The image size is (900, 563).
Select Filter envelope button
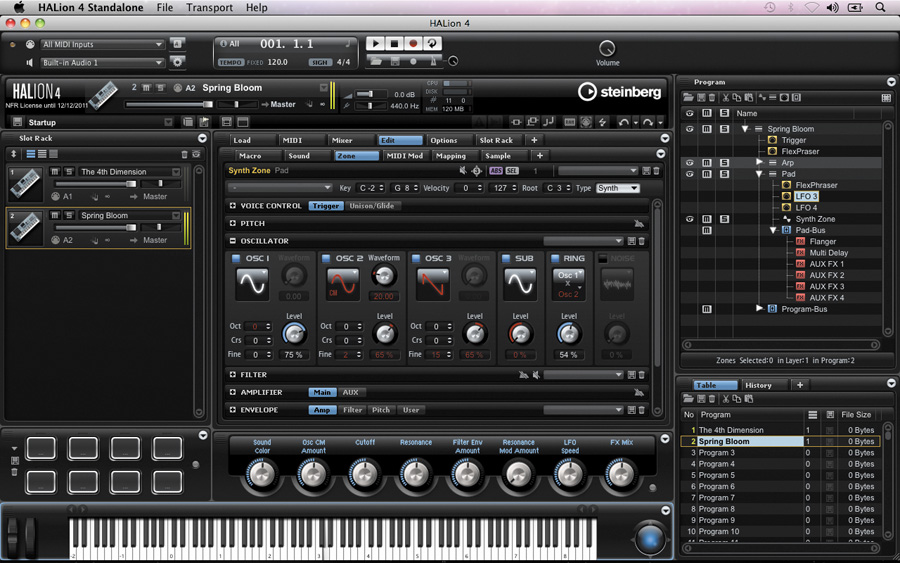352,410
